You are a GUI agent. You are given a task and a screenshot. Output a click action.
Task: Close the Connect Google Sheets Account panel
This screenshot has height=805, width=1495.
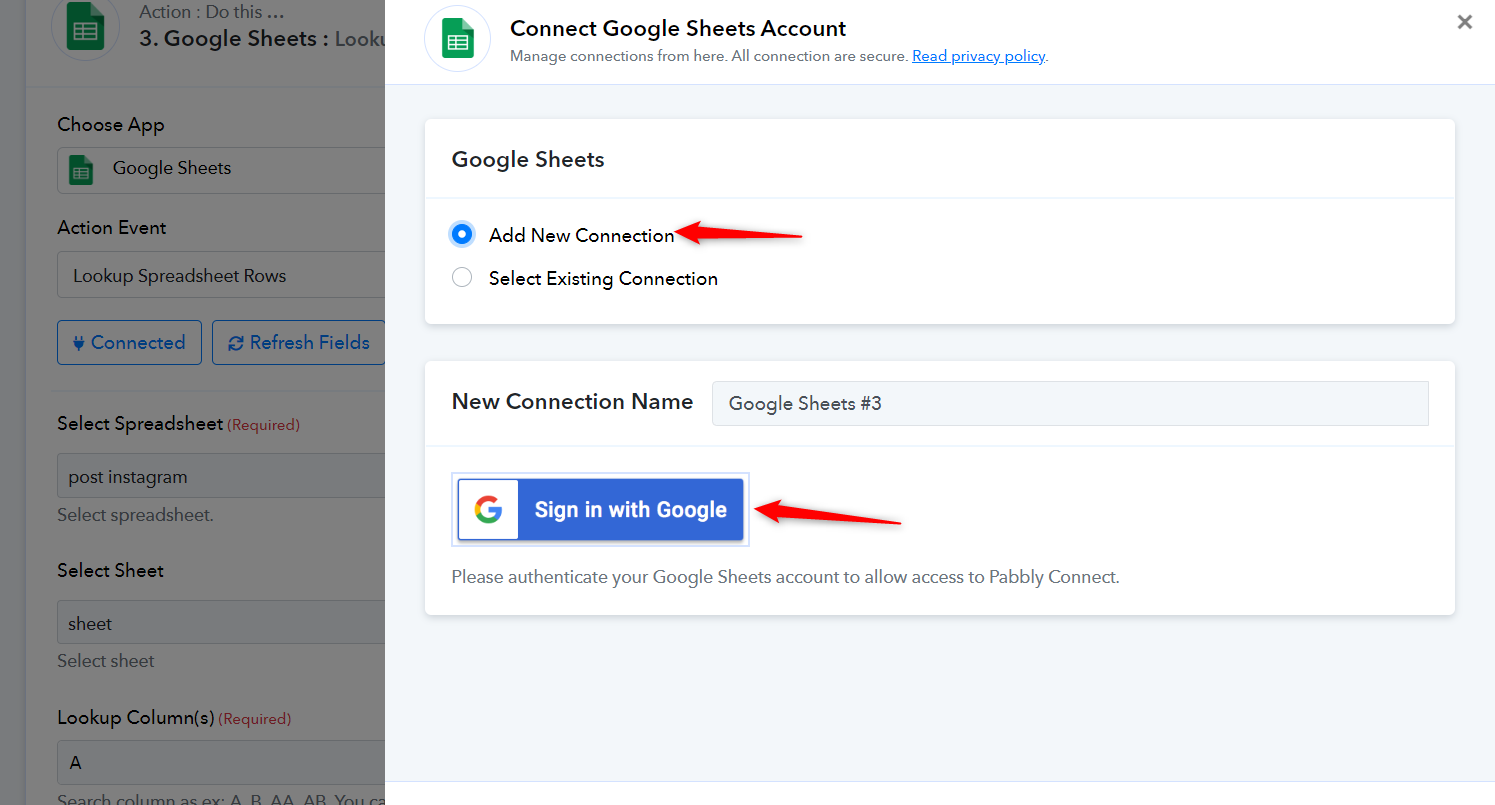(x=1465, y=22)
